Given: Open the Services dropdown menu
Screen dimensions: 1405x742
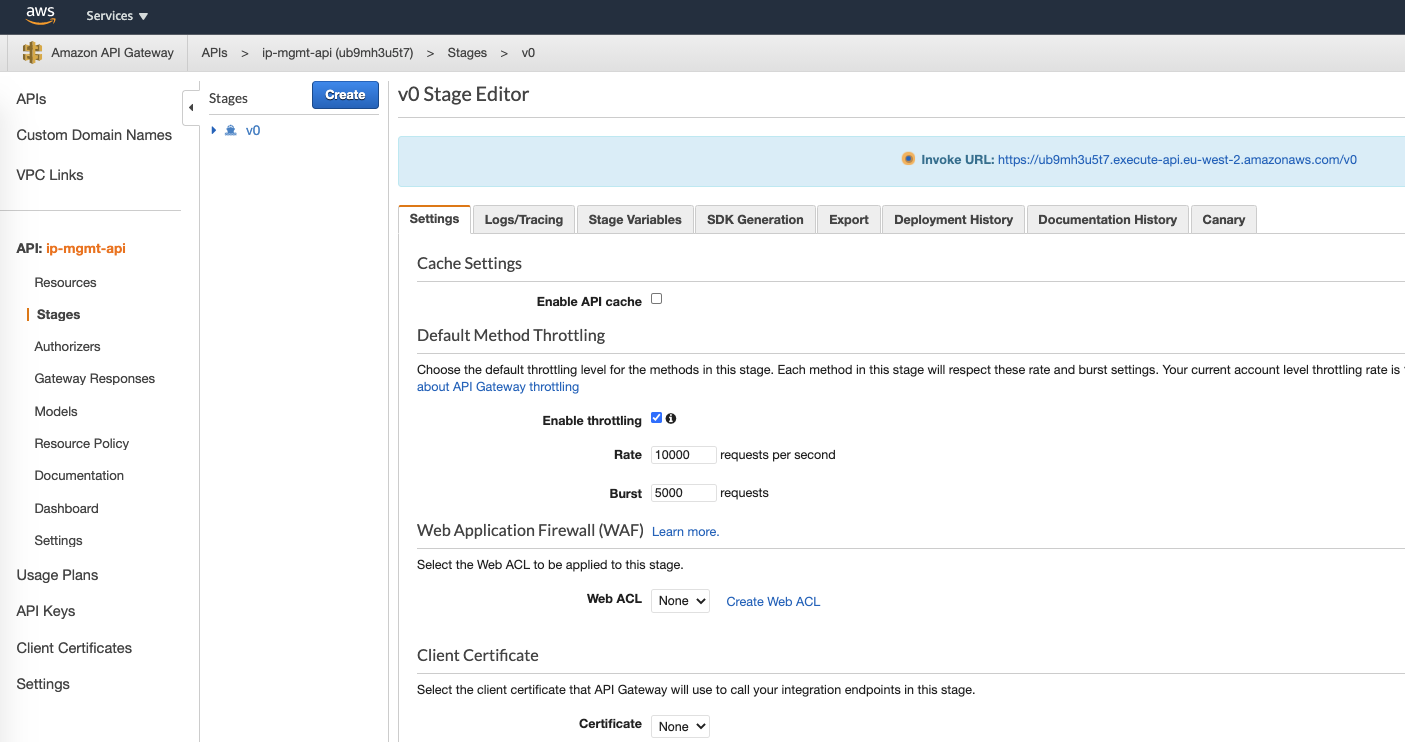Looking at the screenshot, I should [x=117, y=16].
